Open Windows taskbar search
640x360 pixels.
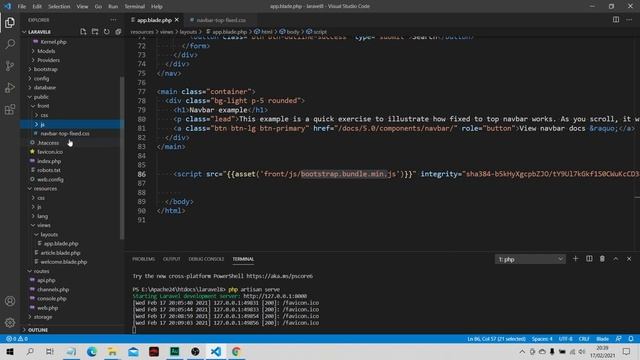30,351
